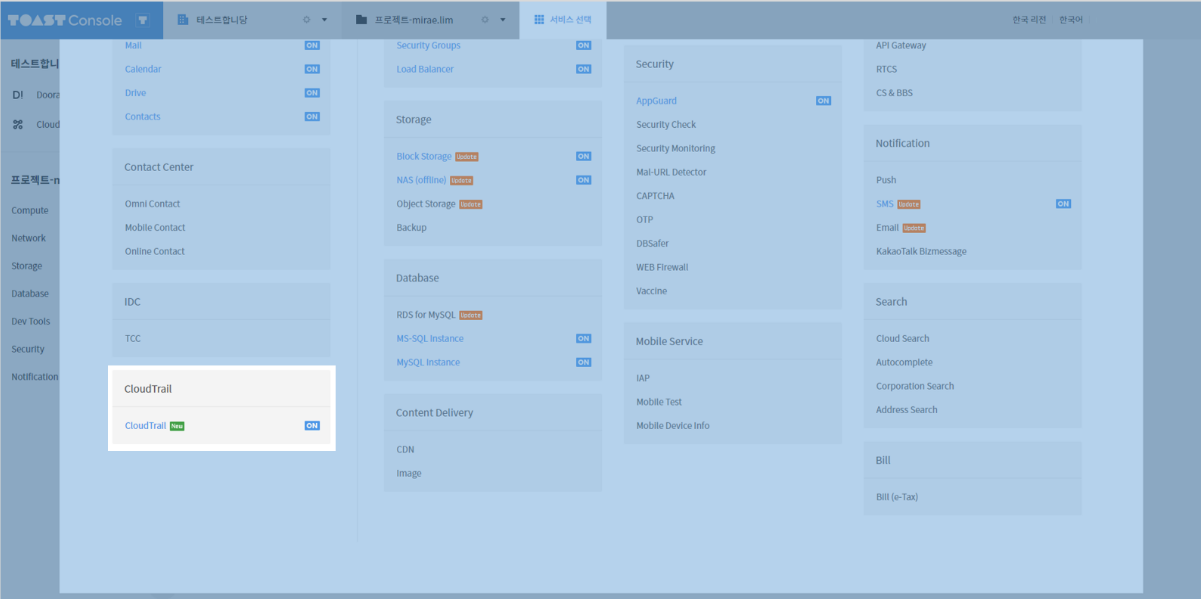This screenshot has width=1201, height=599.
Task: Open the Calendar service
Action: pos(143,69)
